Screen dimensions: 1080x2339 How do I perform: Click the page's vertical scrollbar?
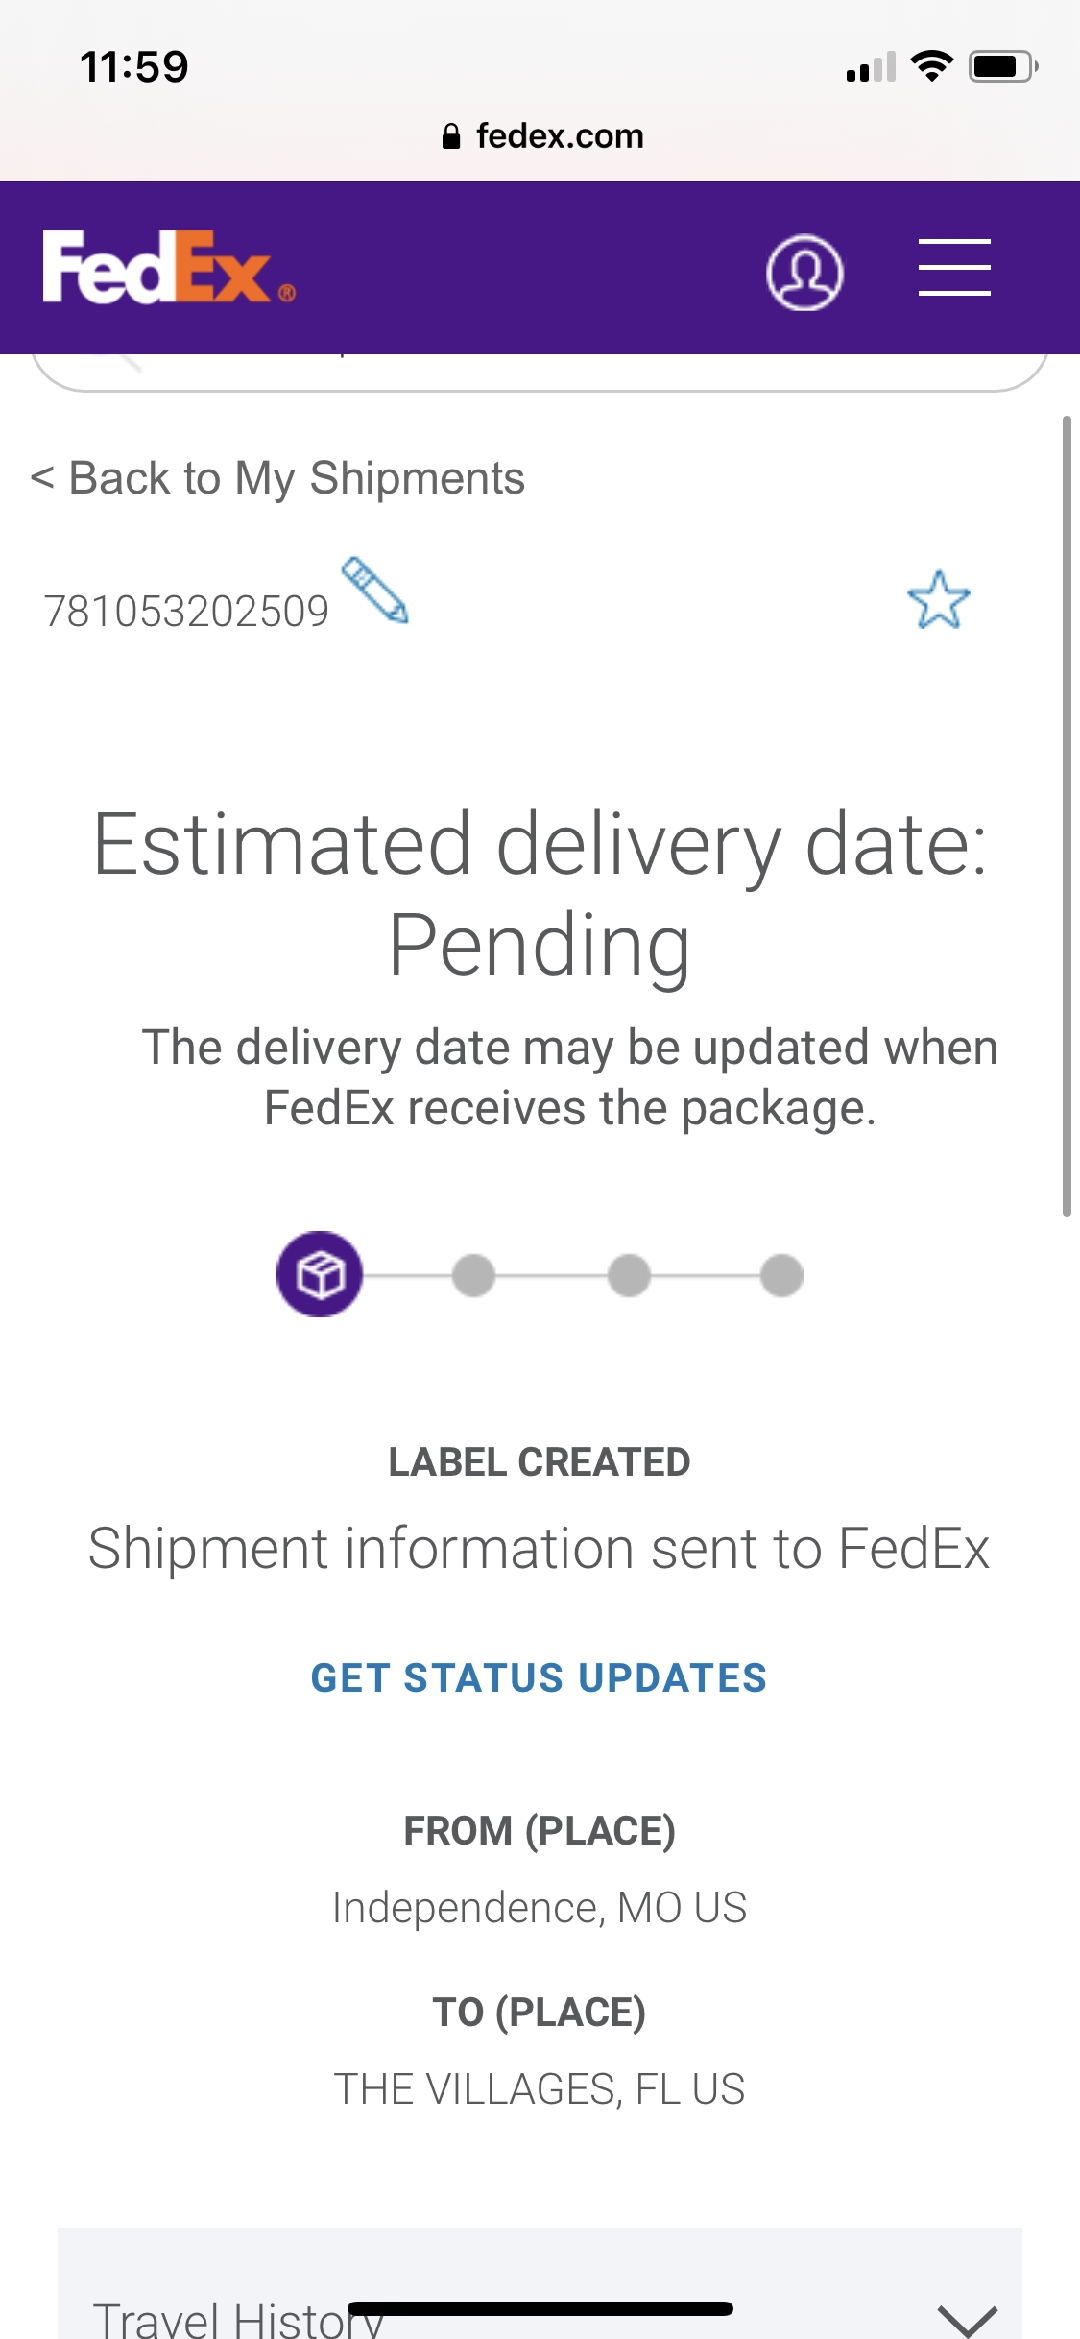(x=1067, y=816)
